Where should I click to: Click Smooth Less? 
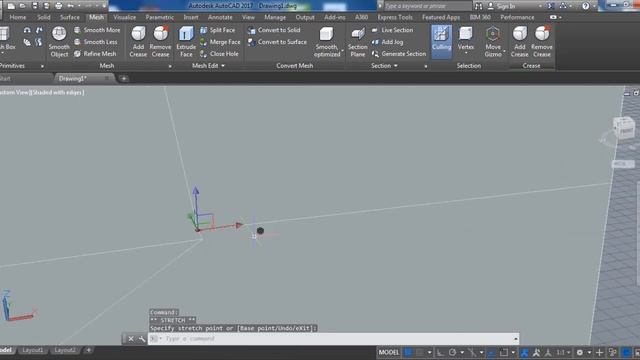[x=96, y=42]
